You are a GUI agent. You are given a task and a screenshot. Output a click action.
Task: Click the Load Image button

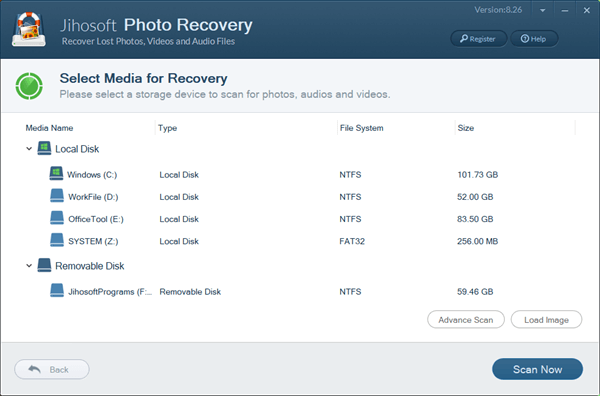pyautogui.click(x=546, y=319)
